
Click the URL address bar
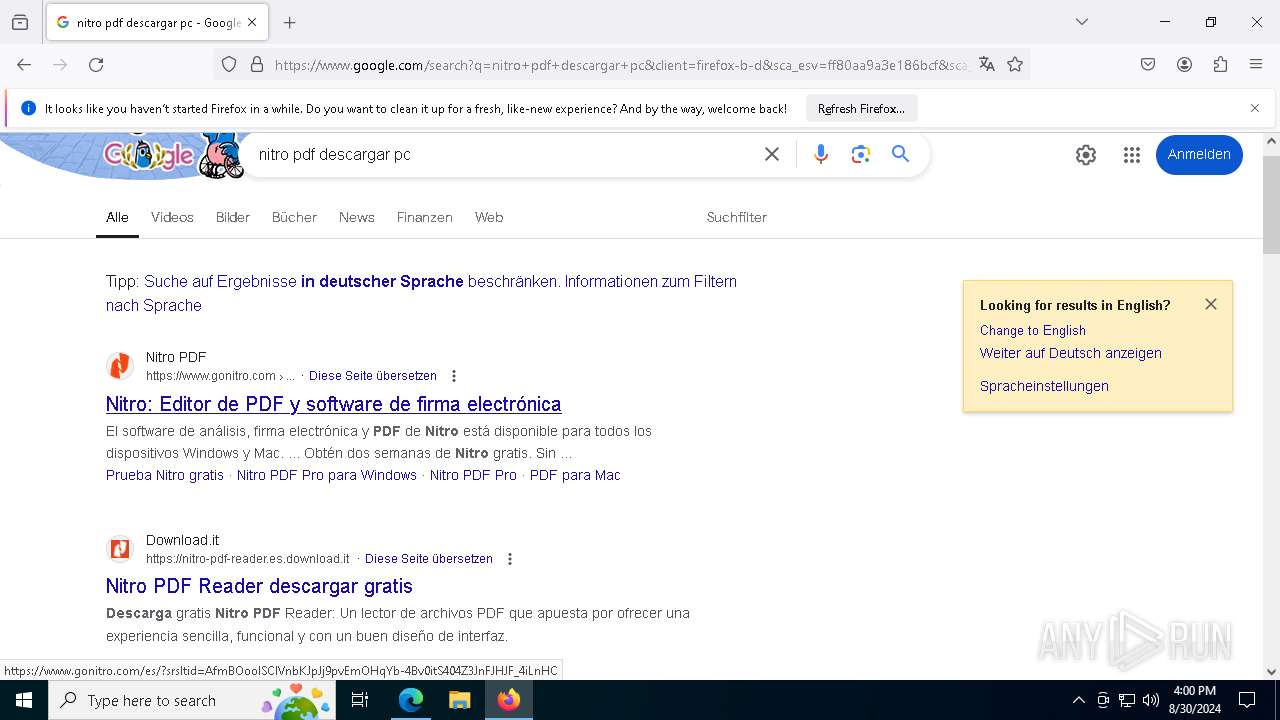pos(620,65)
